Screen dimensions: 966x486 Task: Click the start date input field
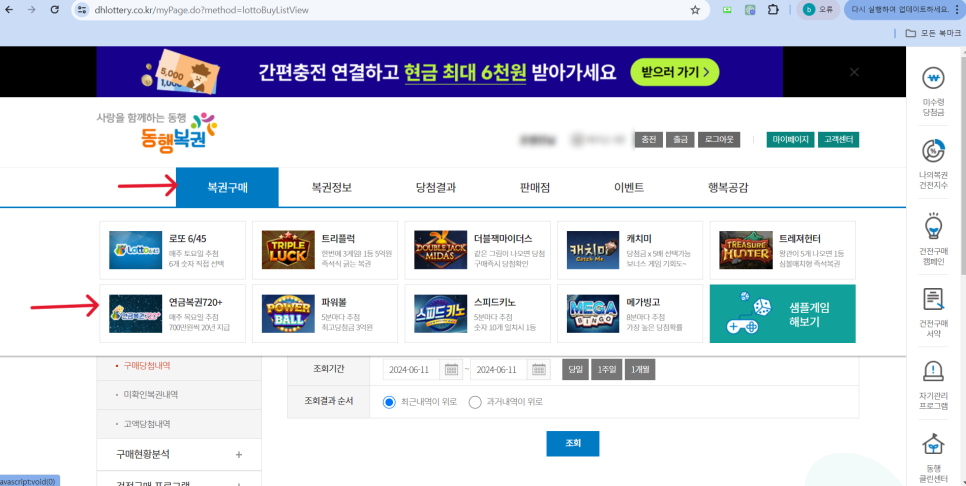coord(410,370)
